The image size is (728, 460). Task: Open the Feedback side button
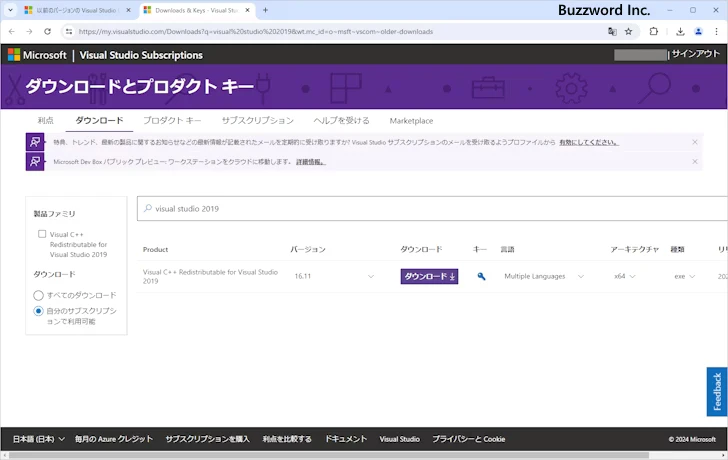tap(717, 391)
